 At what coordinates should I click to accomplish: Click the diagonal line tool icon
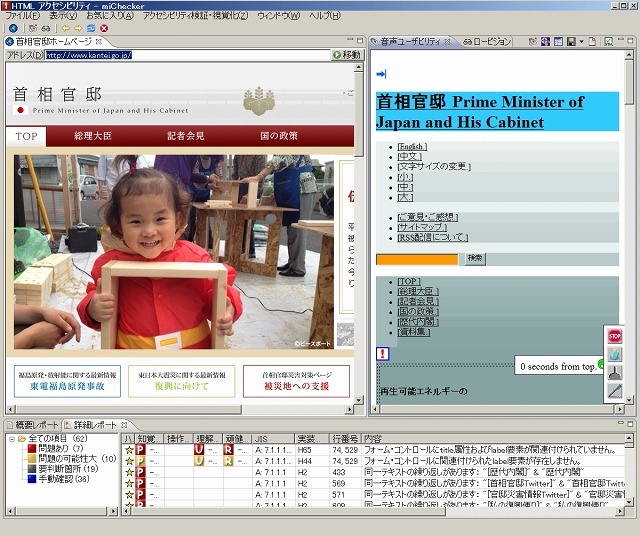(615, 391)
